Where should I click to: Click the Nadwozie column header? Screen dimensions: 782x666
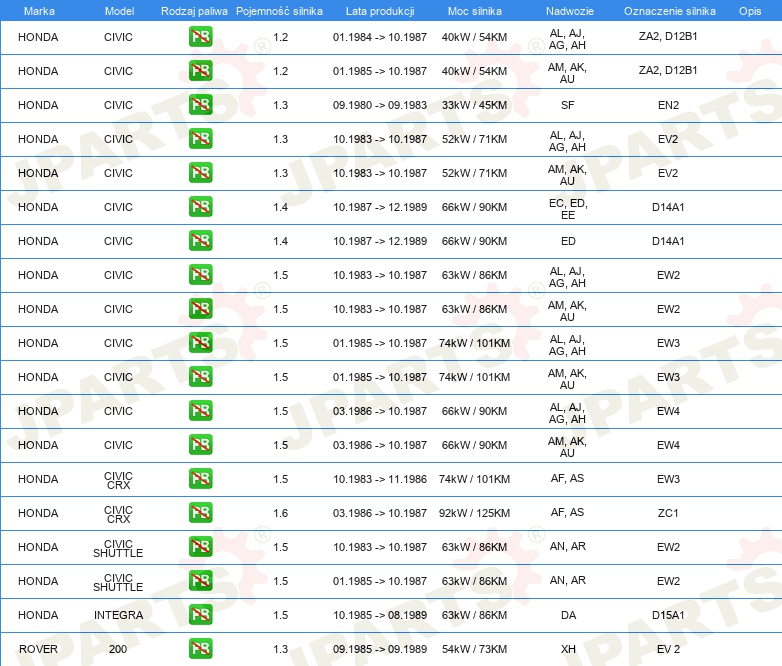570,11
